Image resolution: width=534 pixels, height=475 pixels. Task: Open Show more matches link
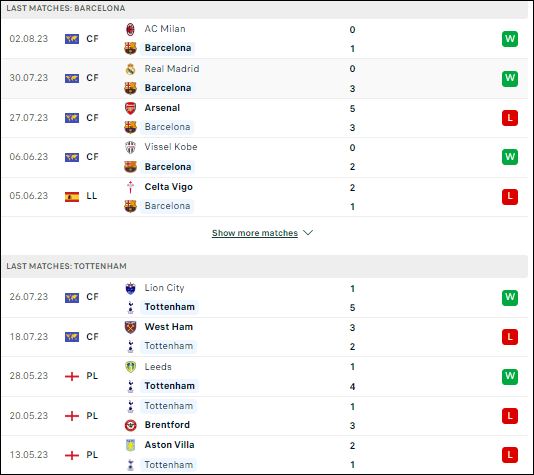point(255,233)
